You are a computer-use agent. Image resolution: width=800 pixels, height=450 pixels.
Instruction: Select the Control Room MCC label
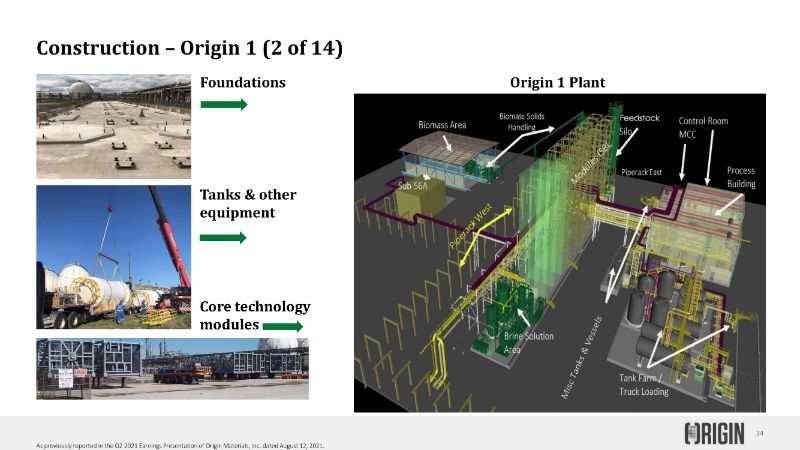[704, 127]
